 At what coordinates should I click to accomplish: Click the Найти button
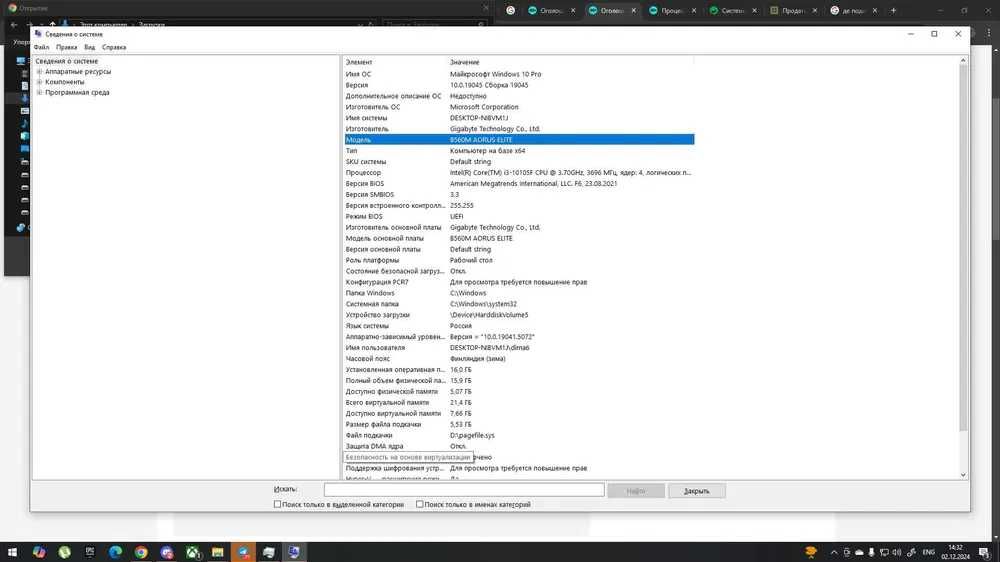pyautogui.click(x=636, y=491)
